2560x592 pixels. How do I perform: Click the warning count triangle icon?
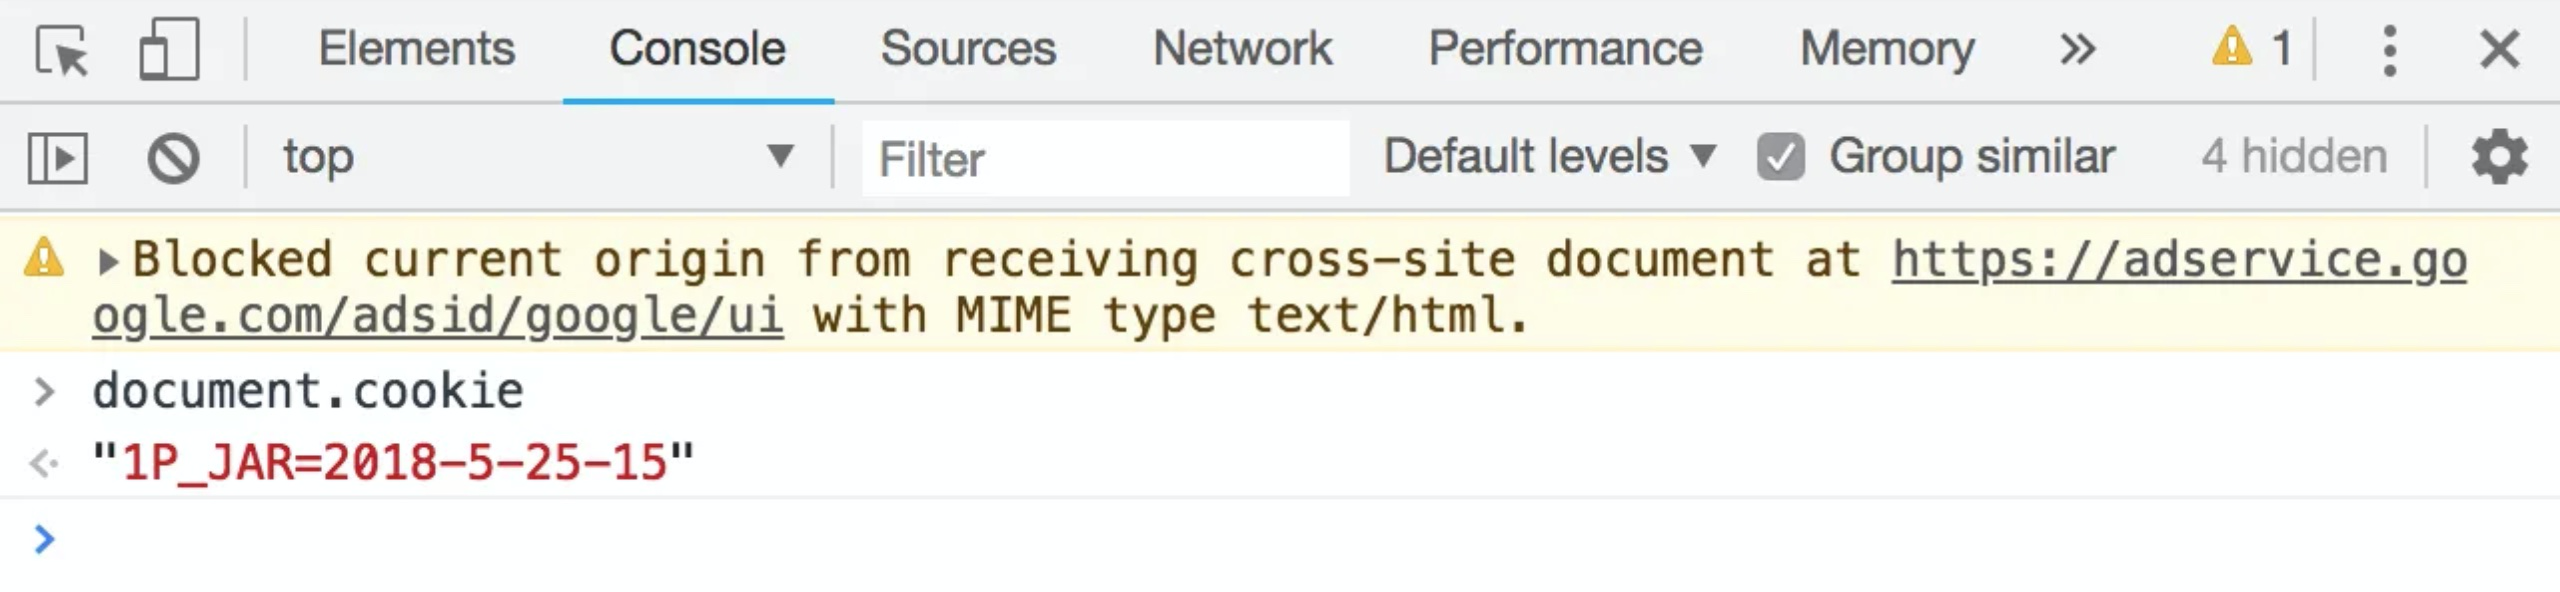coord(2231,47)
